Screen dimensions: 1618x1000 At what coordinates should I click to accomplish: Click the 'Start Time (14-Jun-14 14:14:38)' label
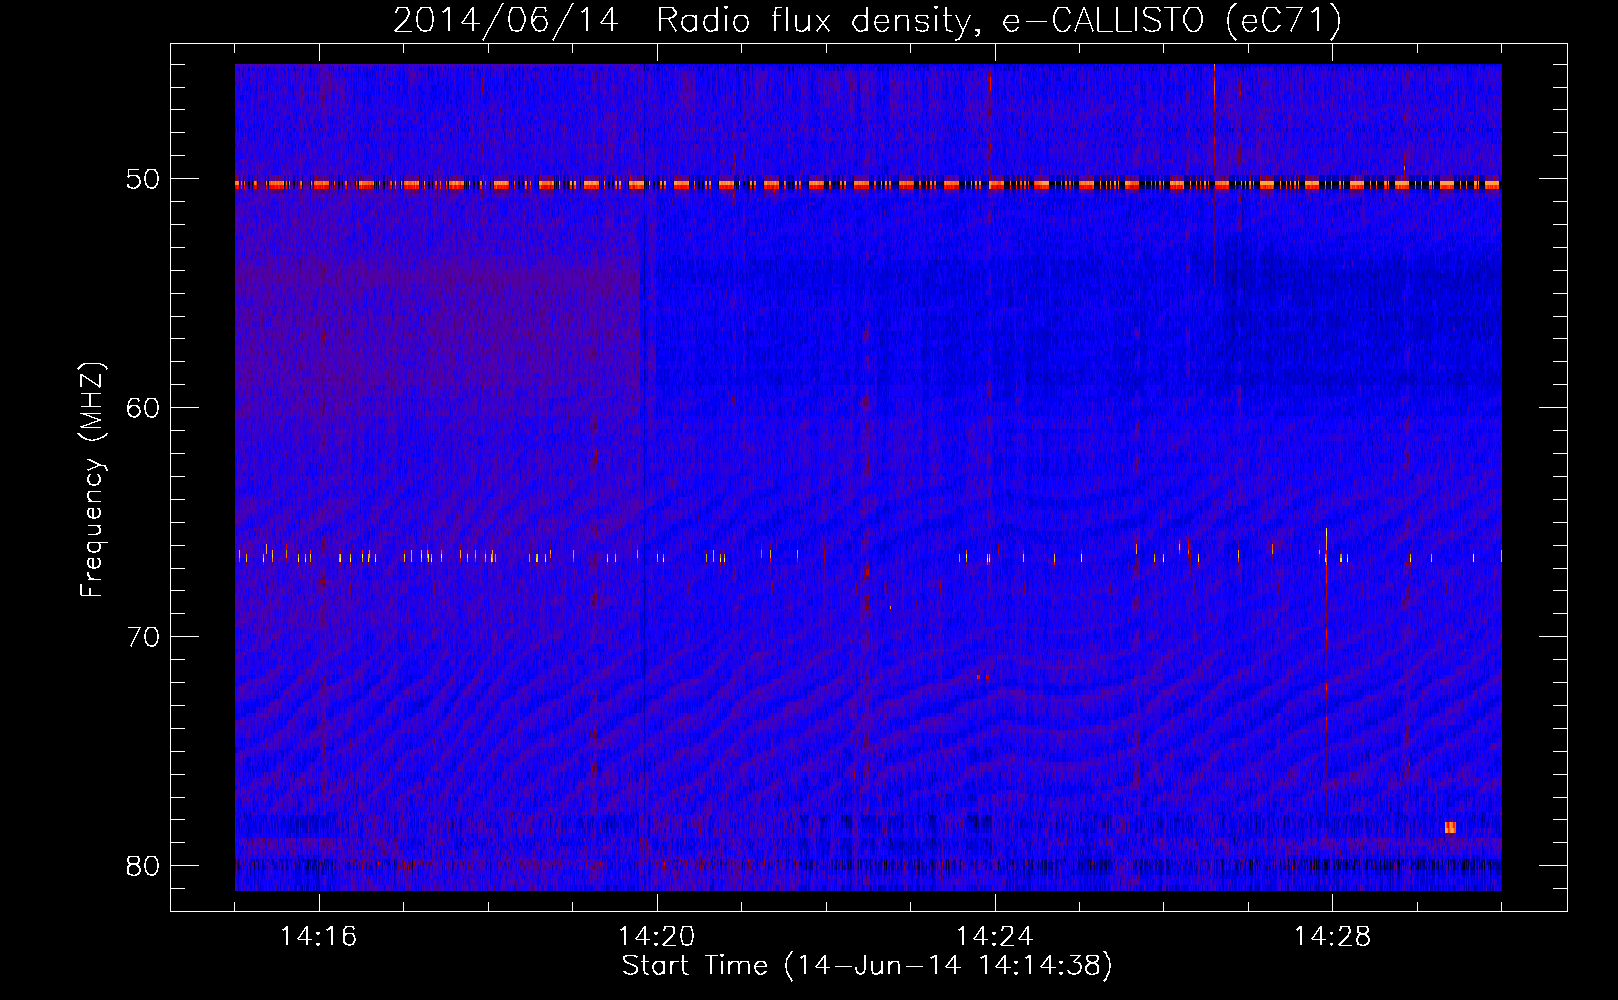coord(867,966)
